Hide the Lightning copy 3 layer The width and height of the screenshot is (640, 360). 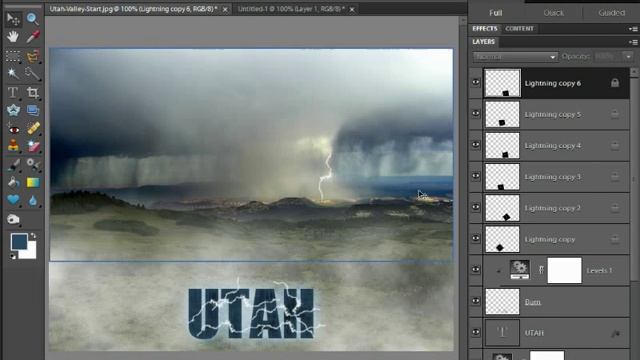[x=476, y=176]
